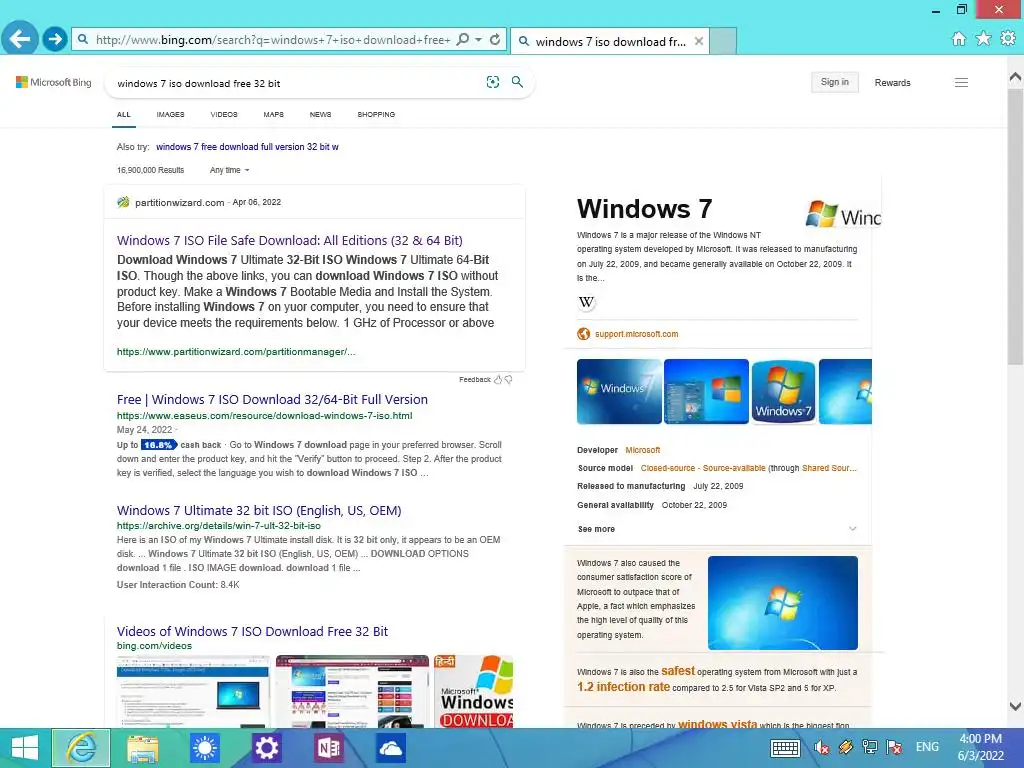Open 'Windows 7 ISO File Safe Download' result
Image resolution: width=1024 pixels, height=768 pixels.
[289, 240]
